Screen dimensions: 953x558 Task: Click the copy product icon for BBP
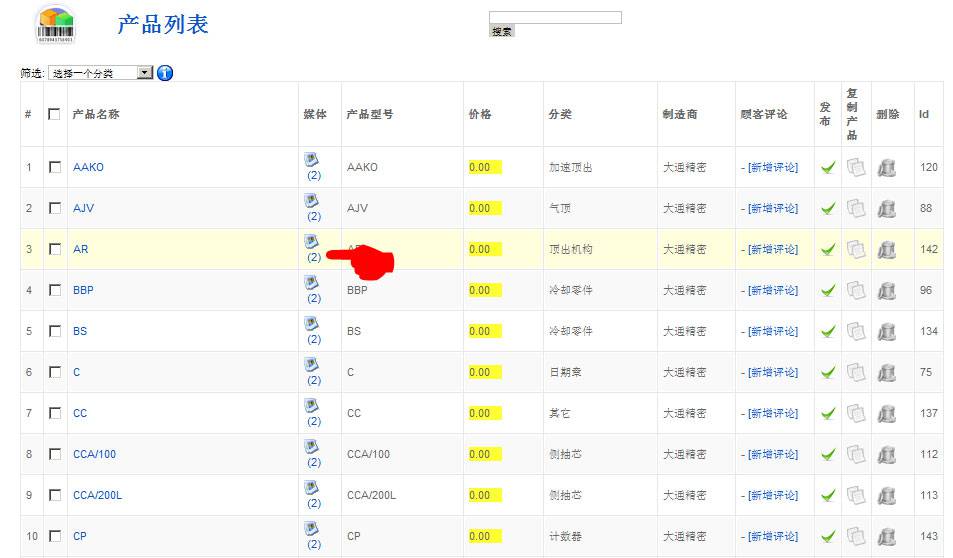[855, 290]
